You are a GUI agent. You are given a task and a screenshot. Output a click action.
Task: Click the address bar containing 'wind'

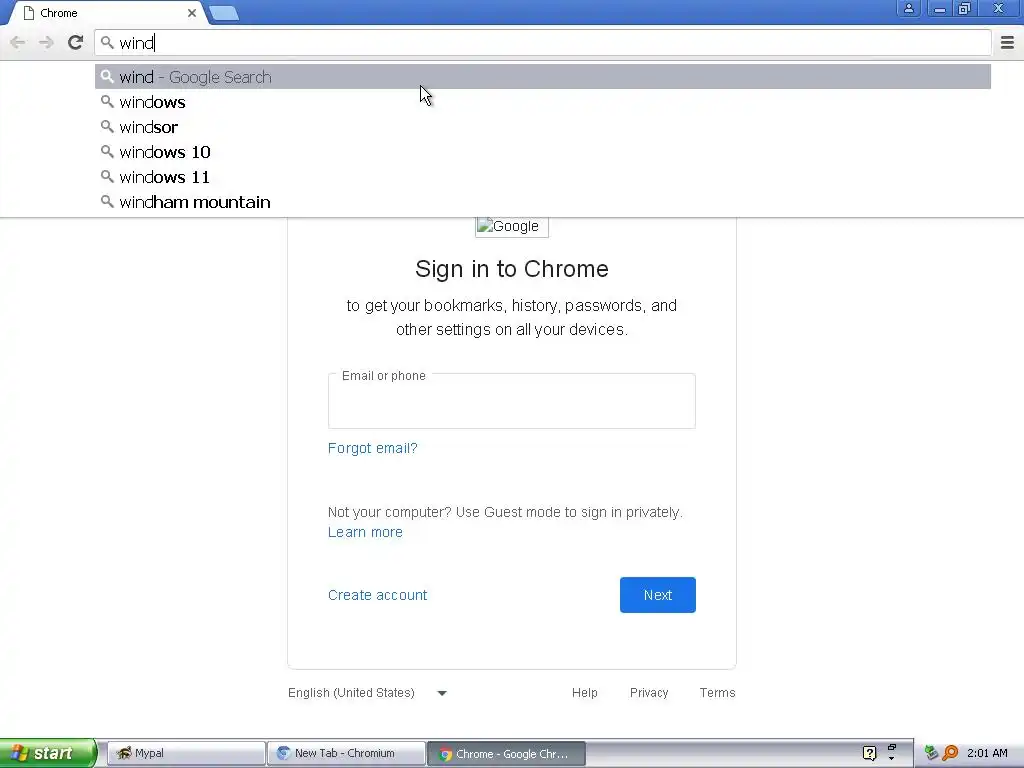(x=543, y=43)
